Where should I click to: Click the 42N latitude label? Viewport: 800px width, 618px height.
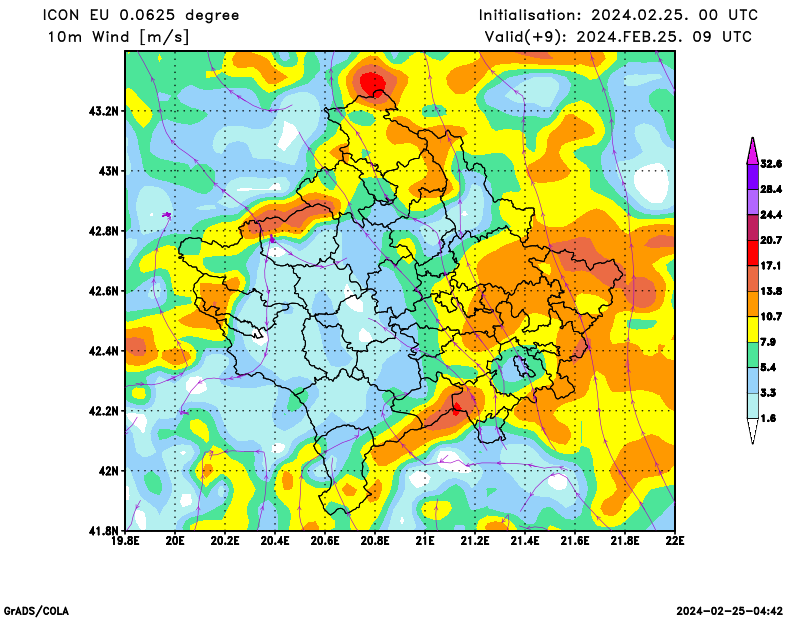[x=109, y=471]
